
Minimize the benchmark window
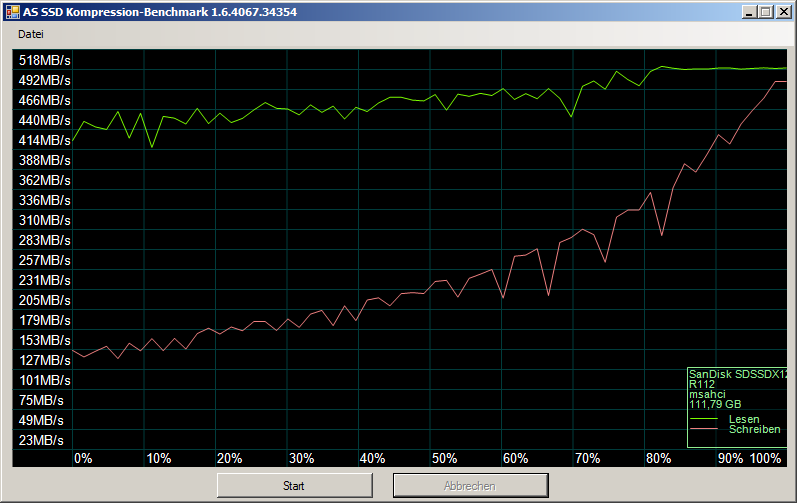[x=748, y=12]
